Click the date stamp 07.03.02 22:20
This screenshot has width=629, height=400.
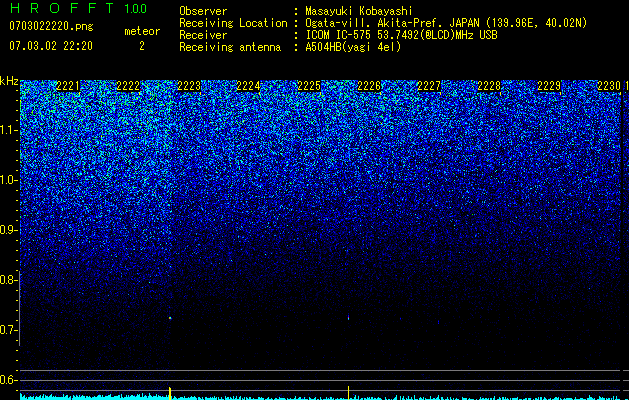(51, 46)
